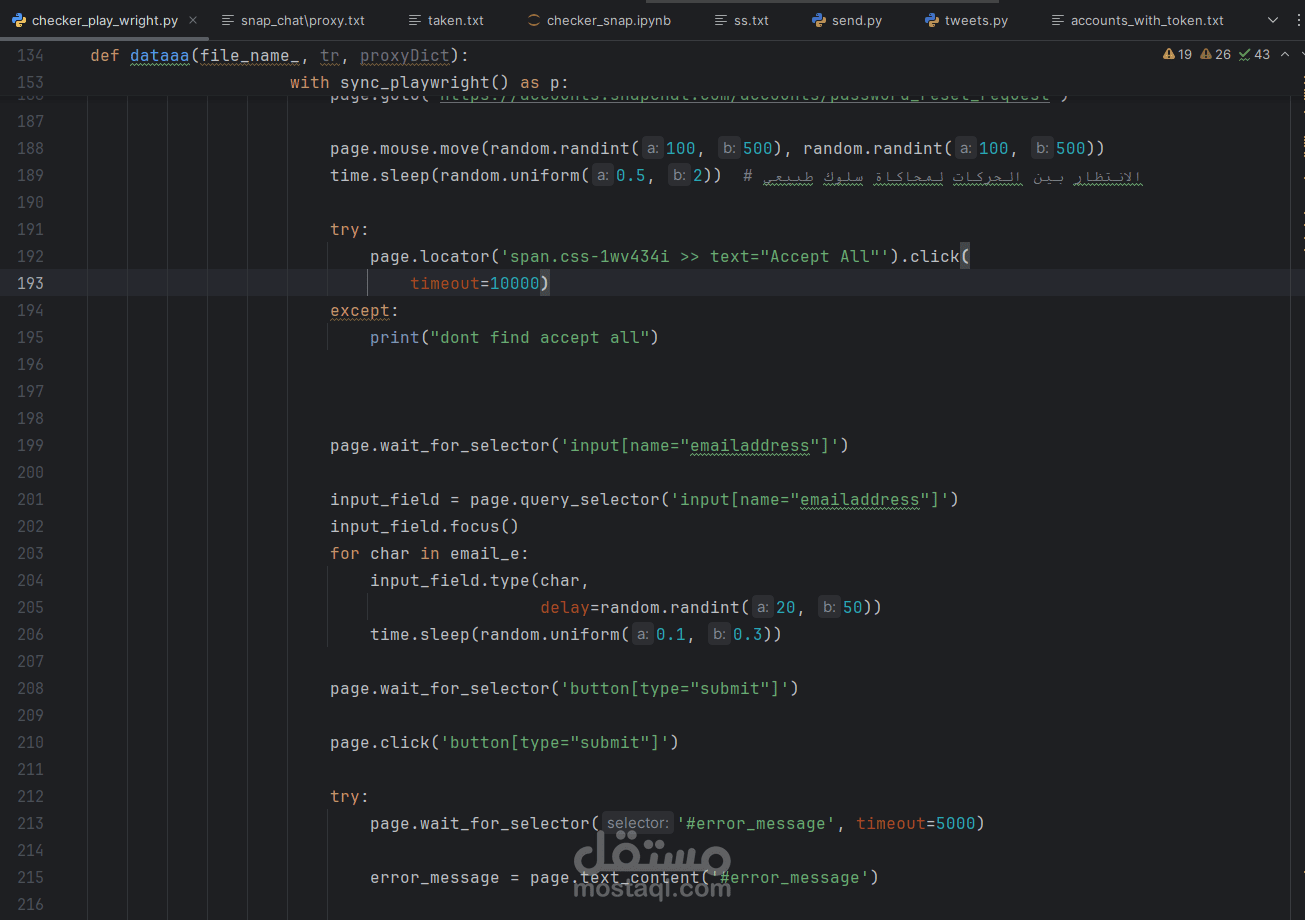Click line number 199 in the gutter
The width and height of the screenshot is (1305, 920).
[x=31, y=445]
